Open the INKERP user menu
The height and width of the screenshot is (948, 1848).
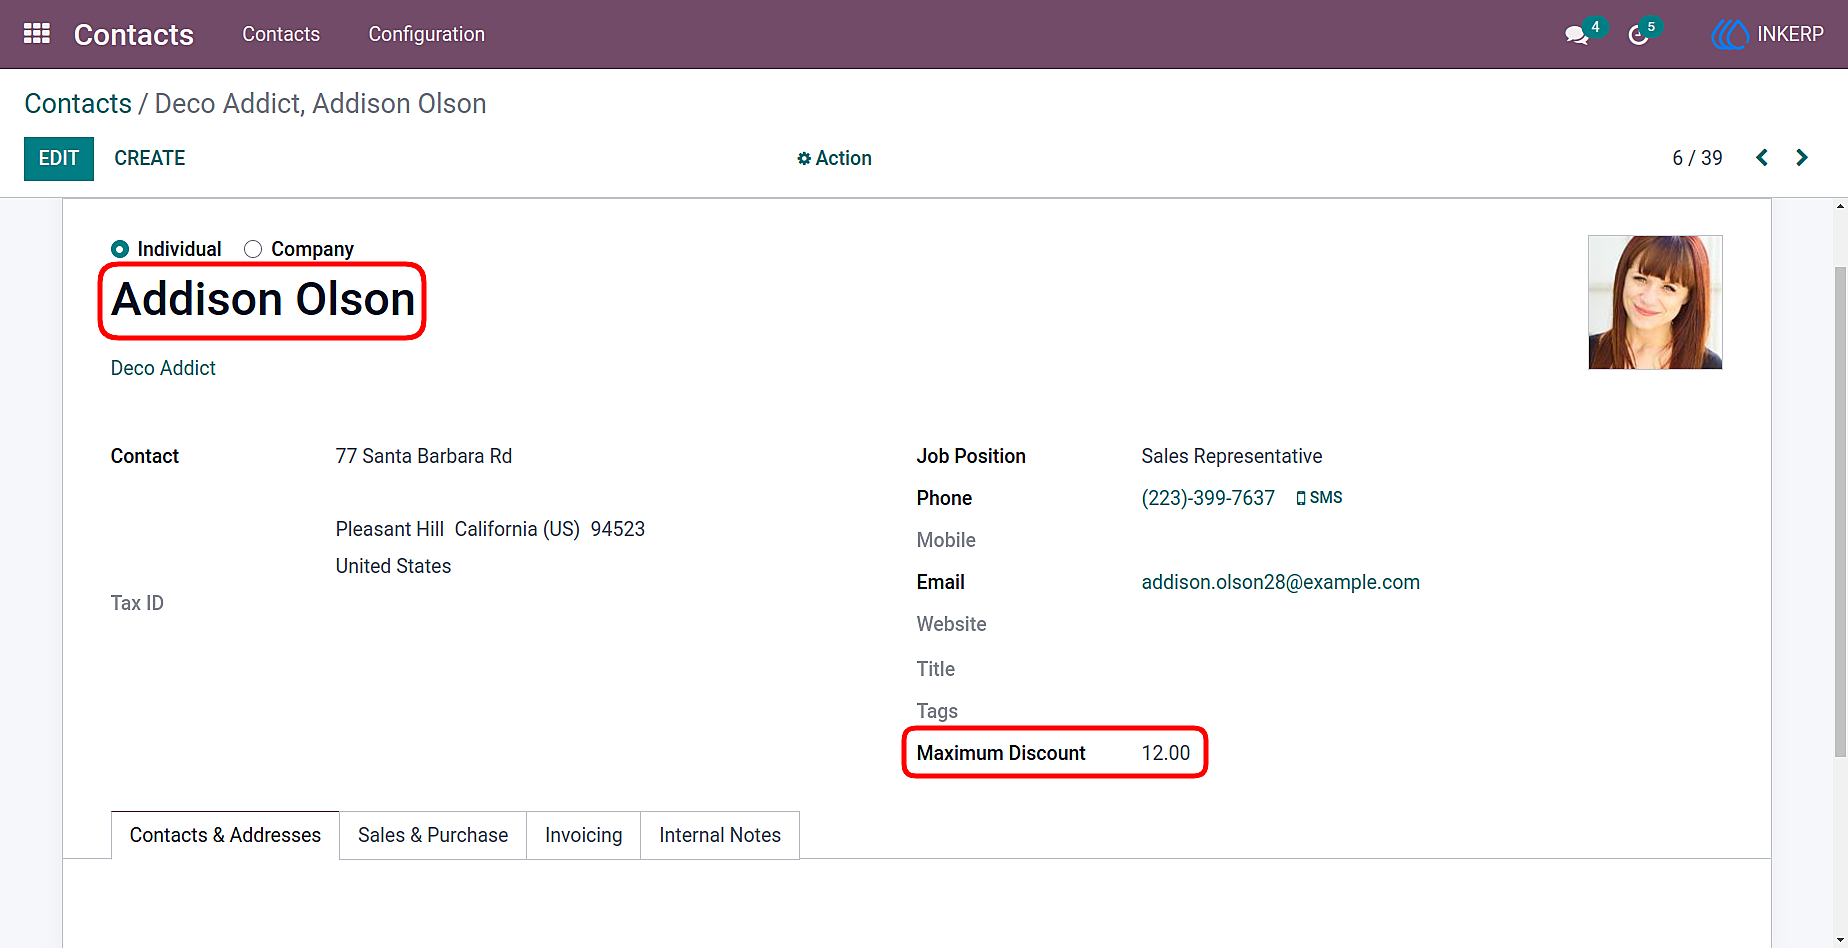[x=1768, y=34]
